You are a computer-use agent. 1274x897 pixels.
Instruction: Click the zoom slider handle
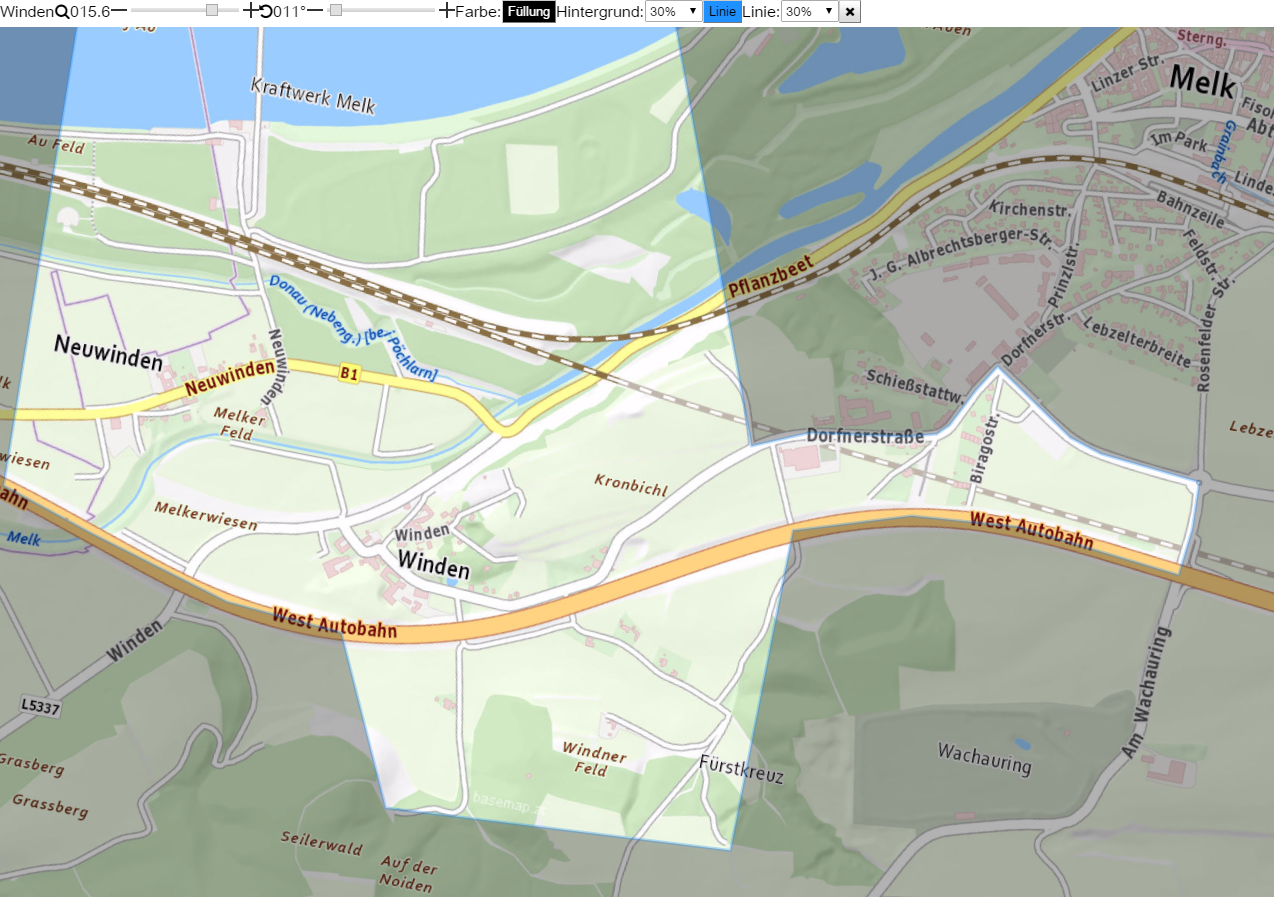(x=212, y=10)
